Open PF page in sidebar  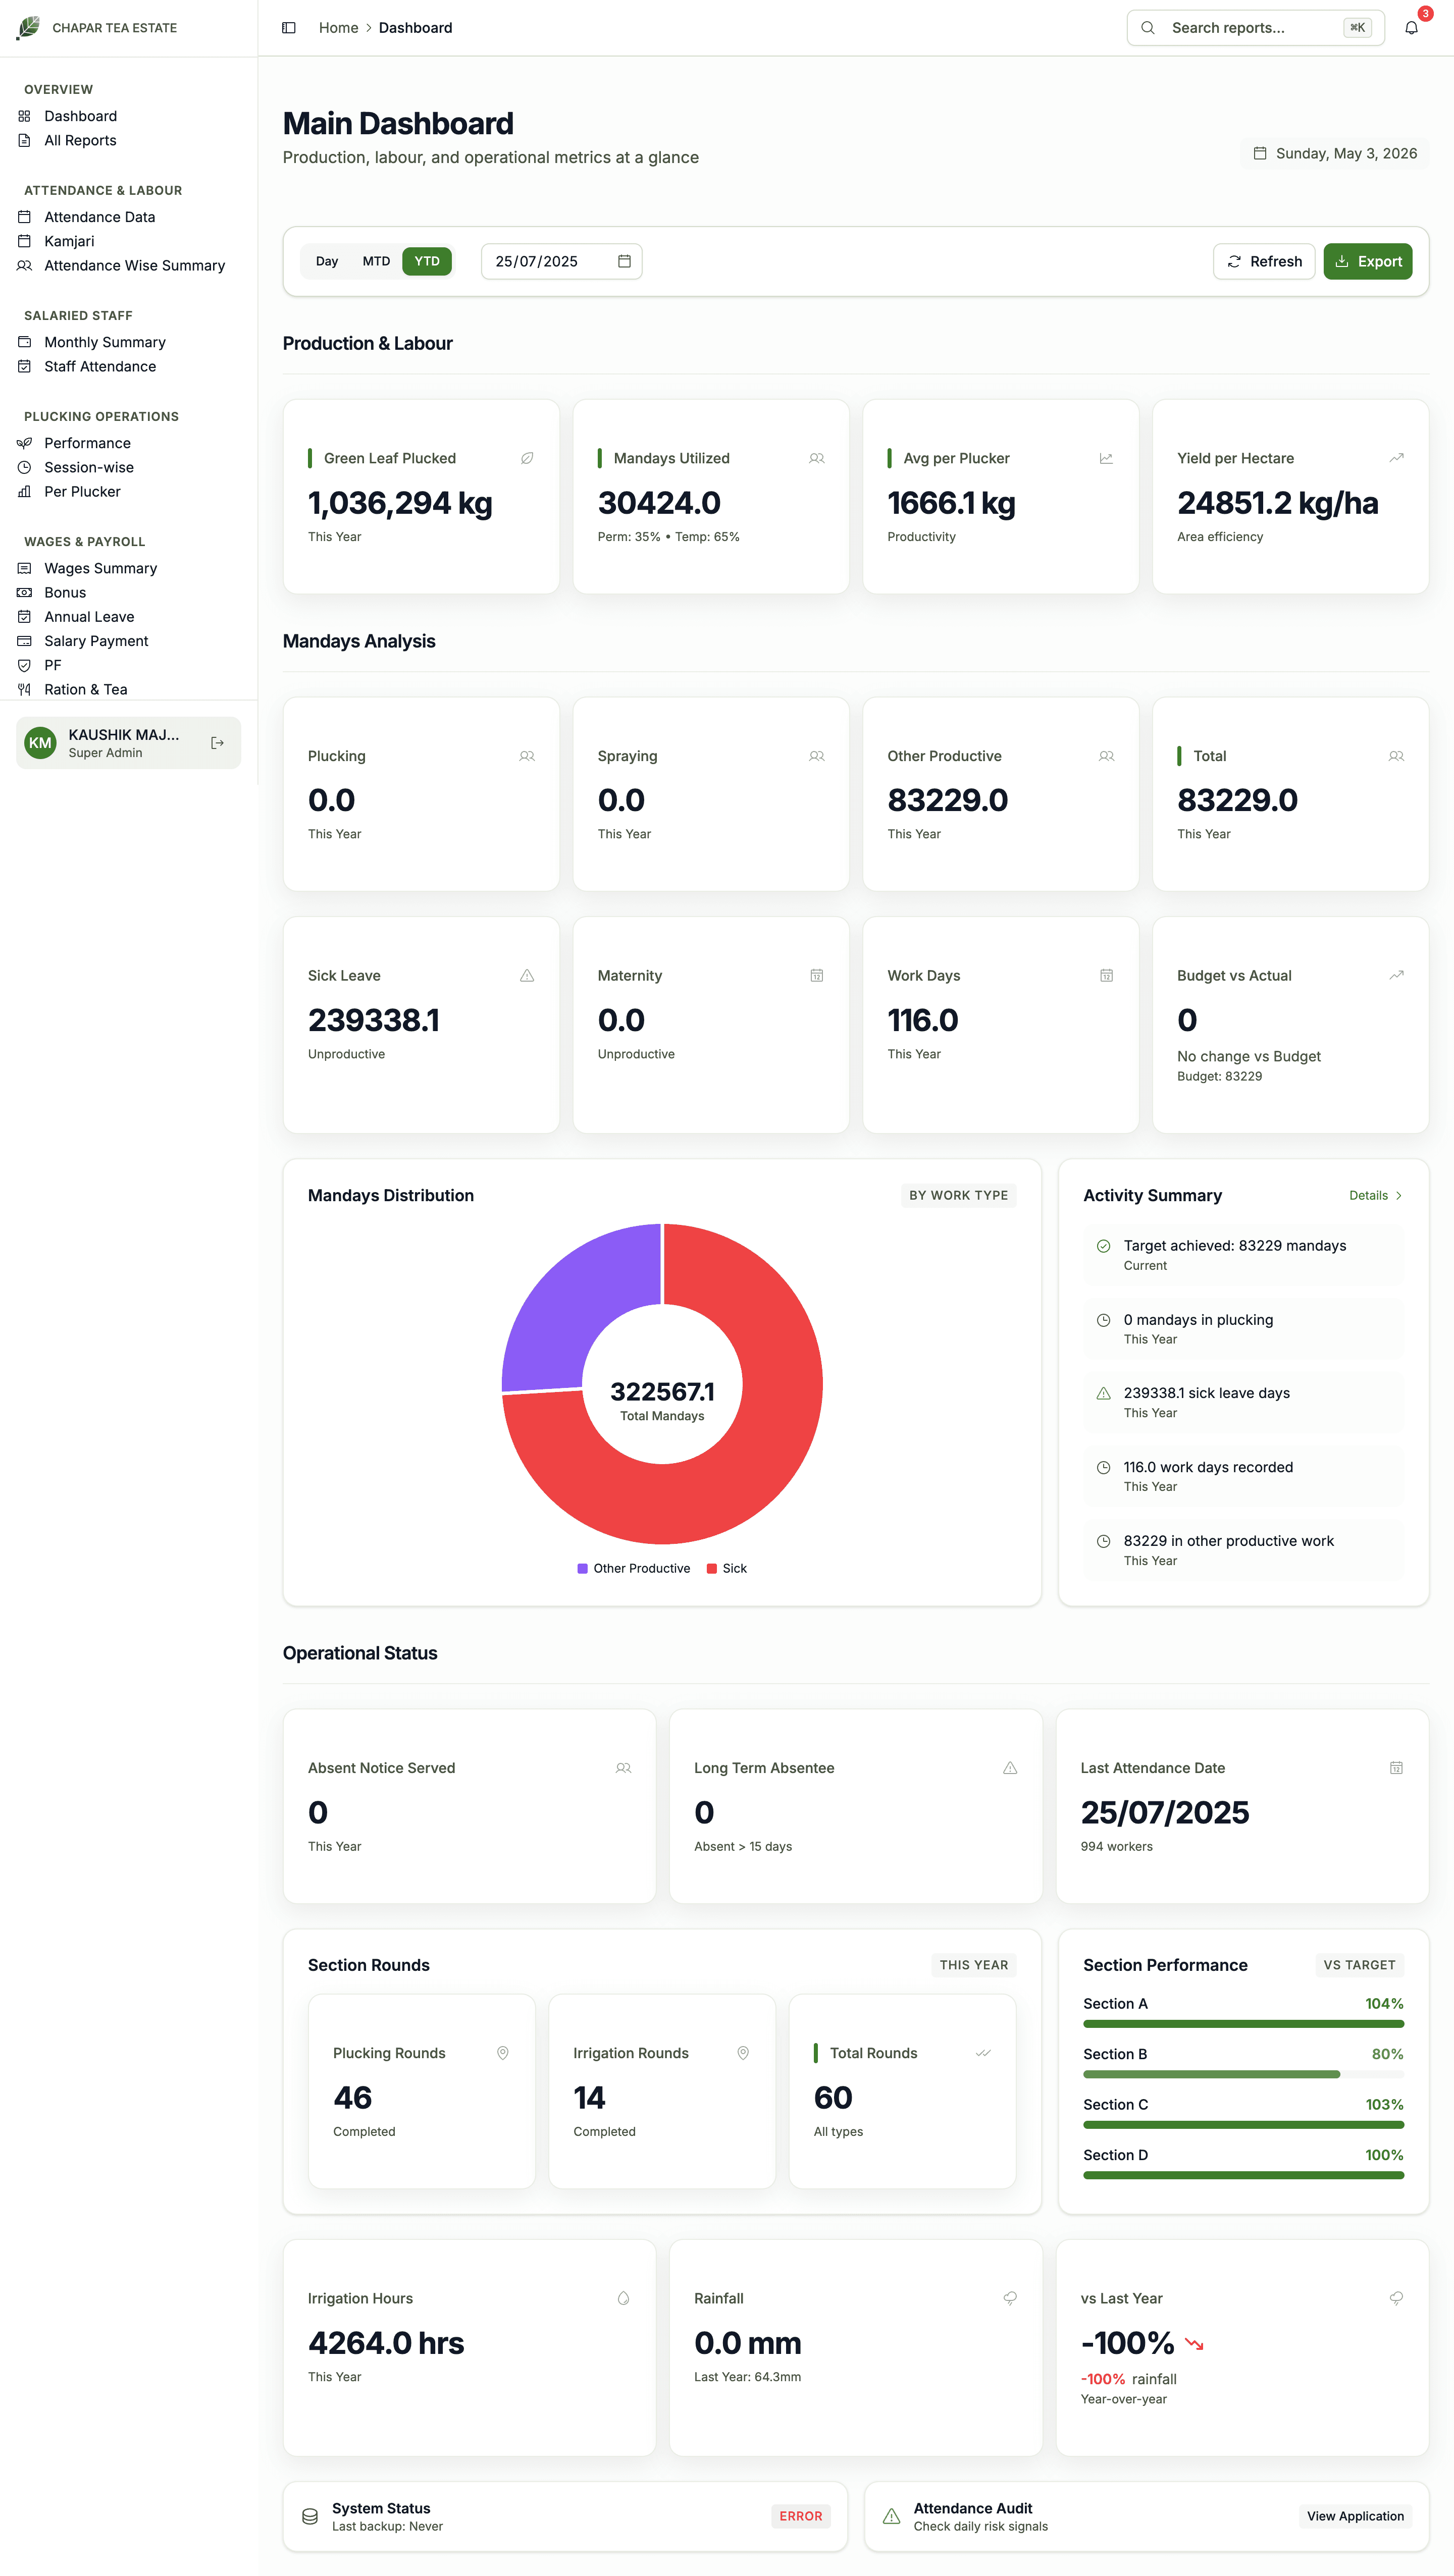tap(52, 665)
